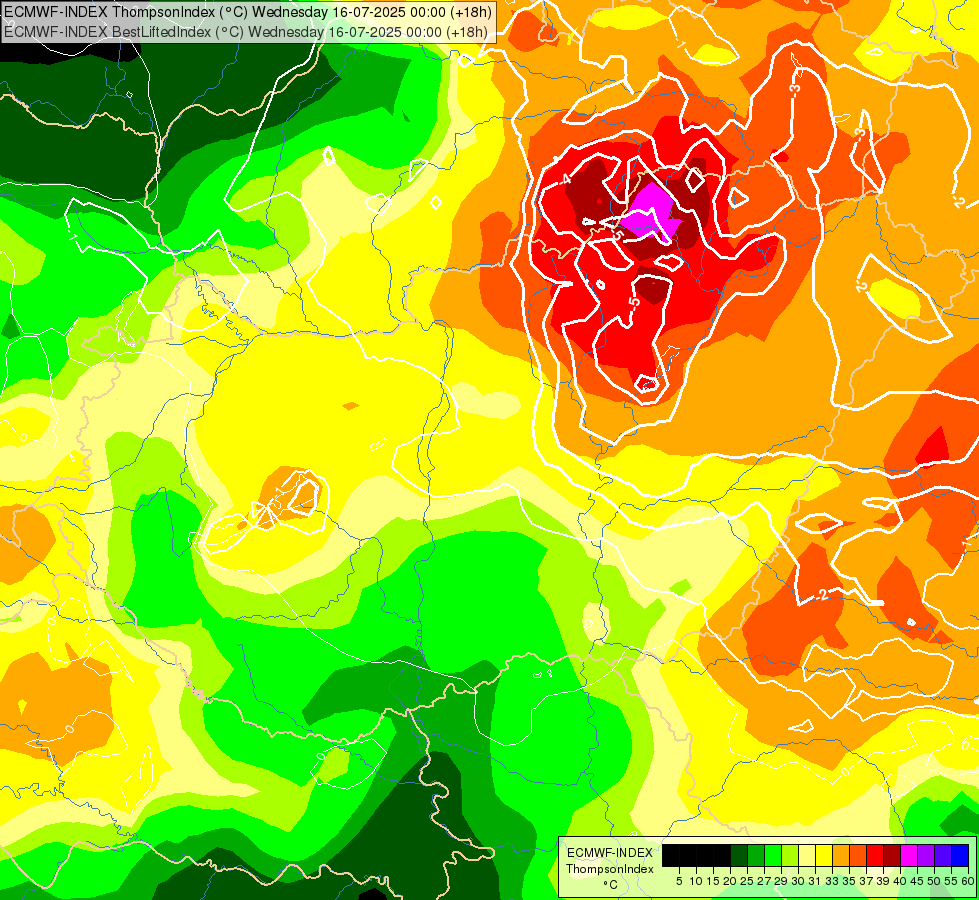Click the legend tick label '10'
The width and height of the screenshot is (979, 900).
coord(696,881)
